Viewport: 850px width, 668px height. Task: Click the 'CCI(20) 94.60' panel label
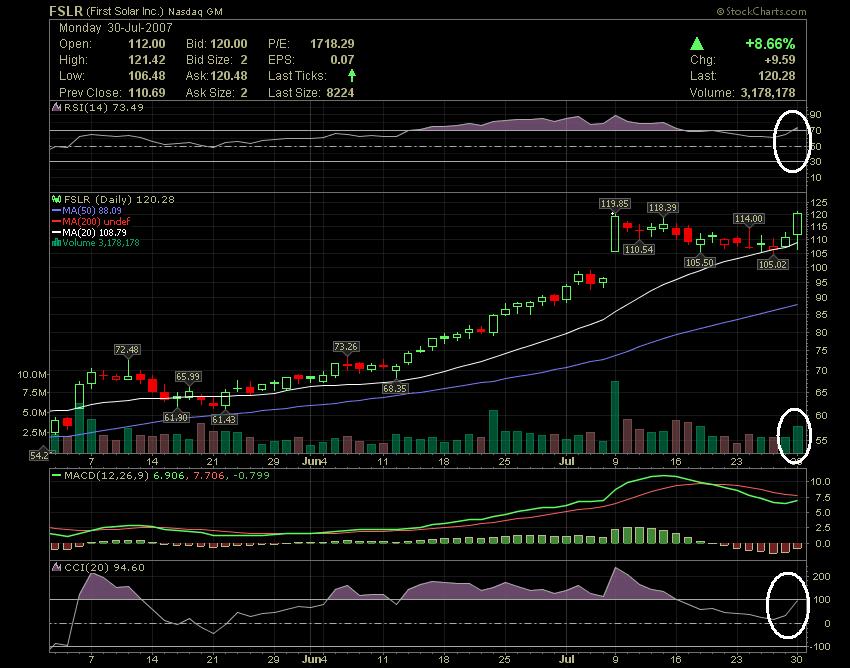[x=104, y=567]
